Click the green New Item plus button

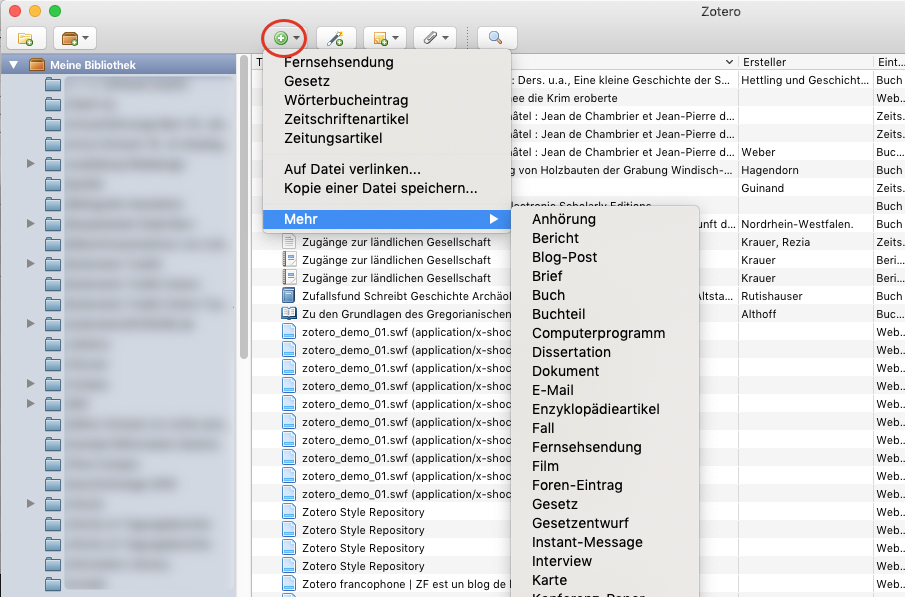click(282, 38)
